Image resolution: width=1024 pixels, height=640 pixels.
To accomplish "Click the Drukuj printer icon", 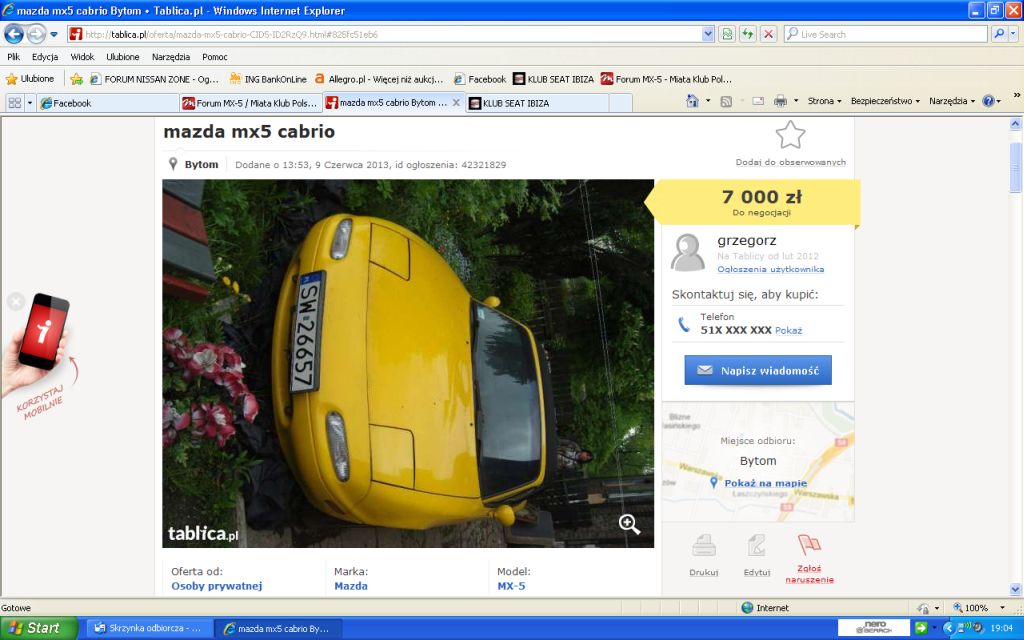I will pos(704,545).
